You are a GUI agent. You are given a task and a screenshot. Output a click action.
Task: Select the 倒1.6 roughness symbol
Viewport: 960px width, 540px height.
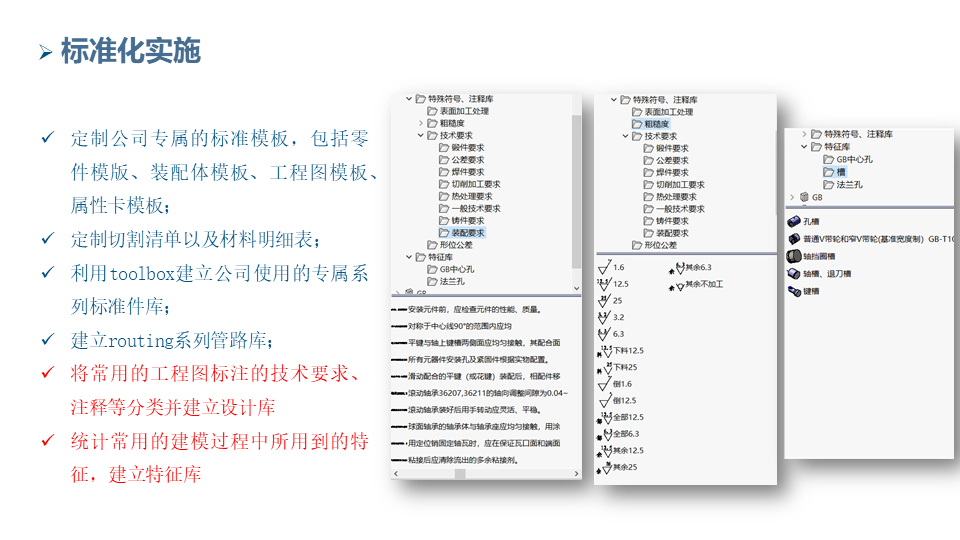pos(604,384)
